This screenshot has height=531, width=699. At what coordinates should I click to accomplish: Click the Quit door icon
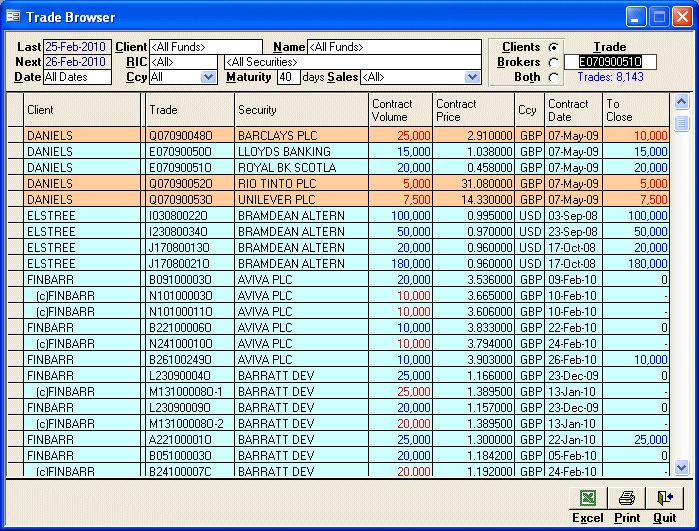665,497
